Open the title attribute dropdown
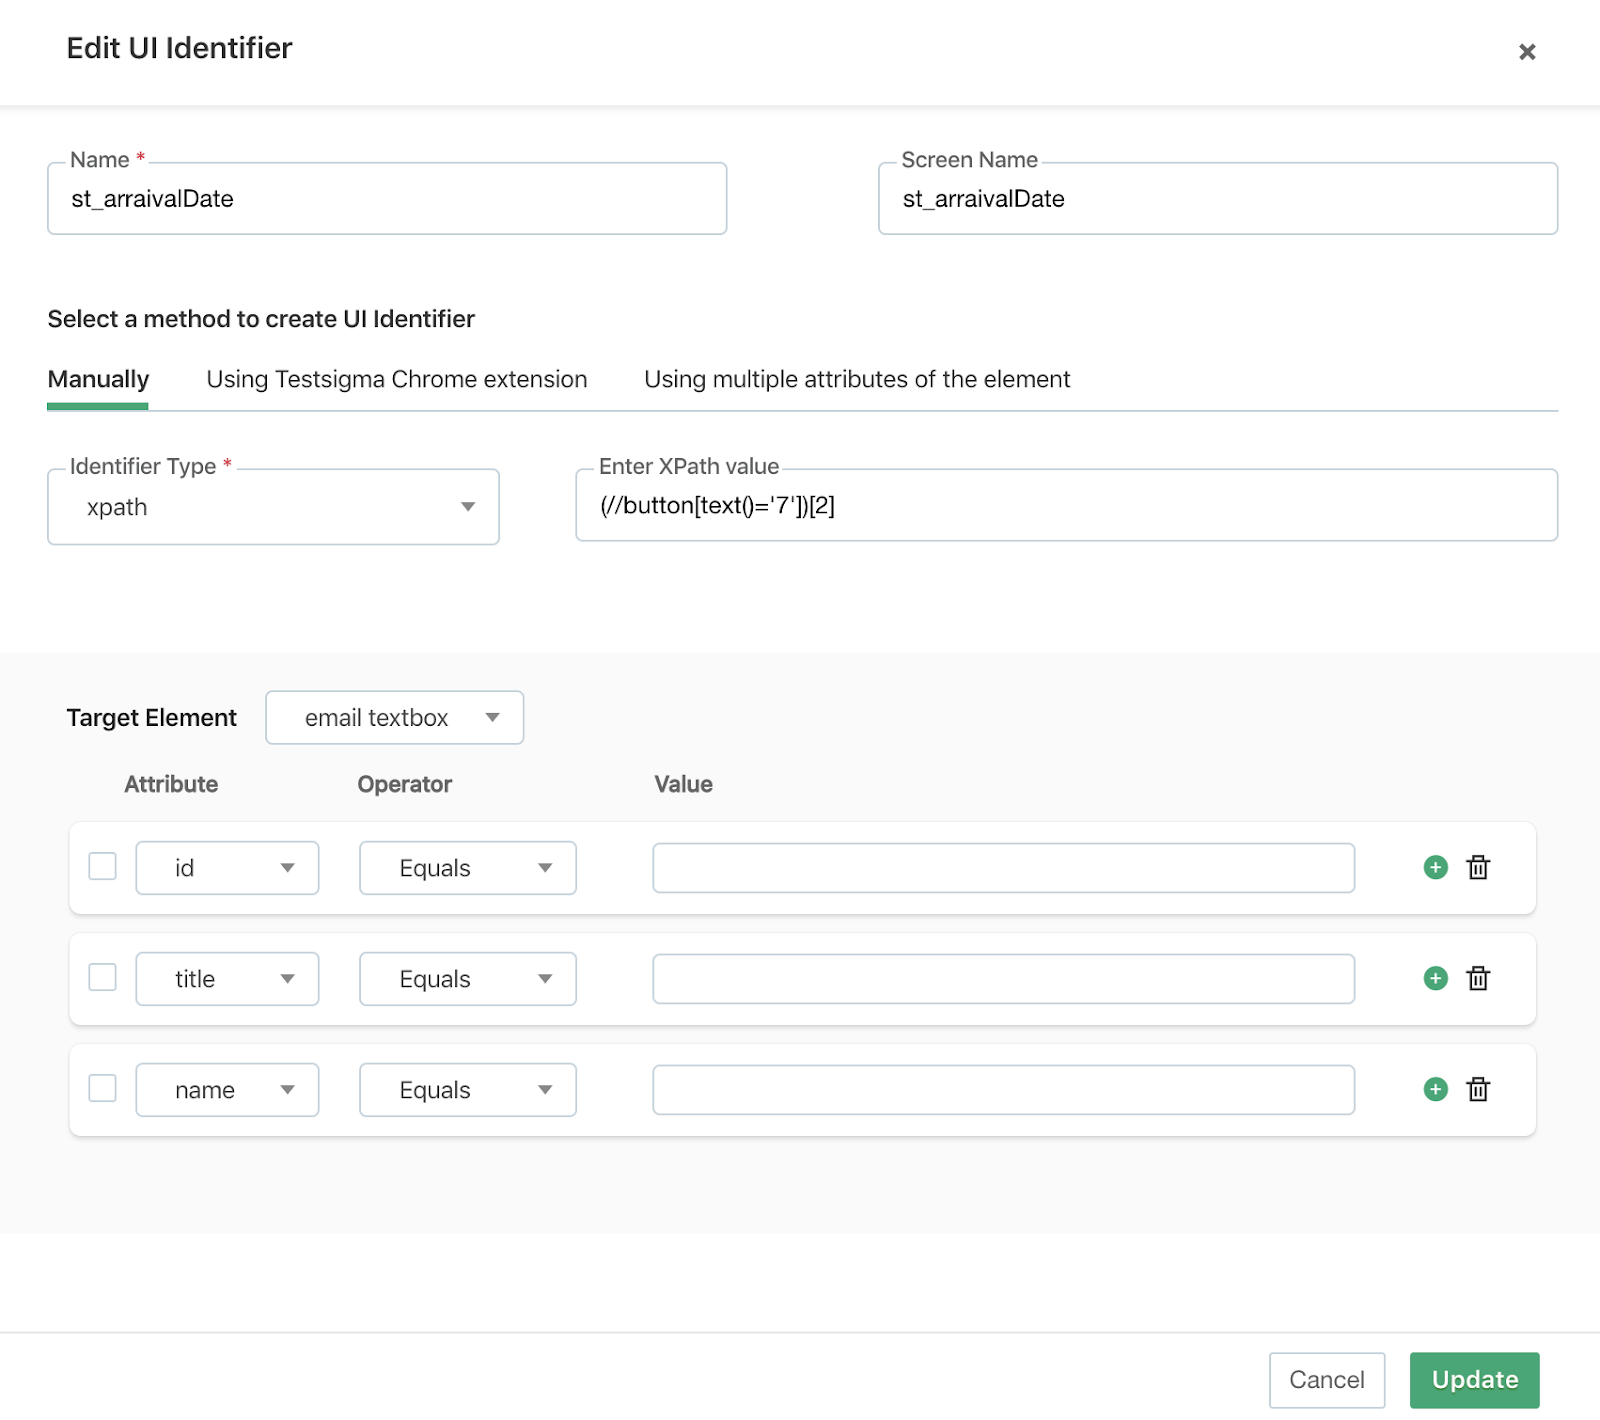 (227, 979)
